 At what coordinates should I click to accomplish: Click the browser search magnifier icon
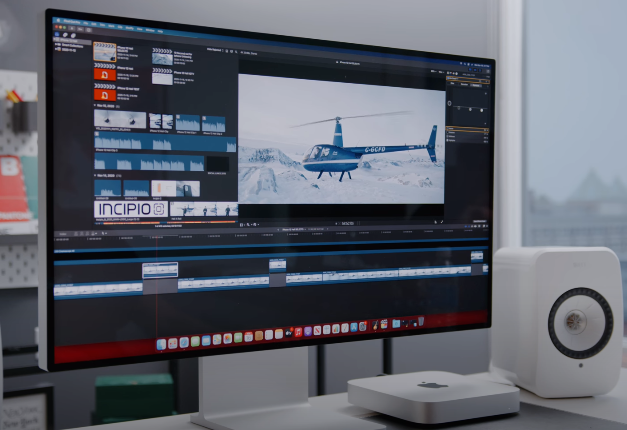tap(236, 52)
